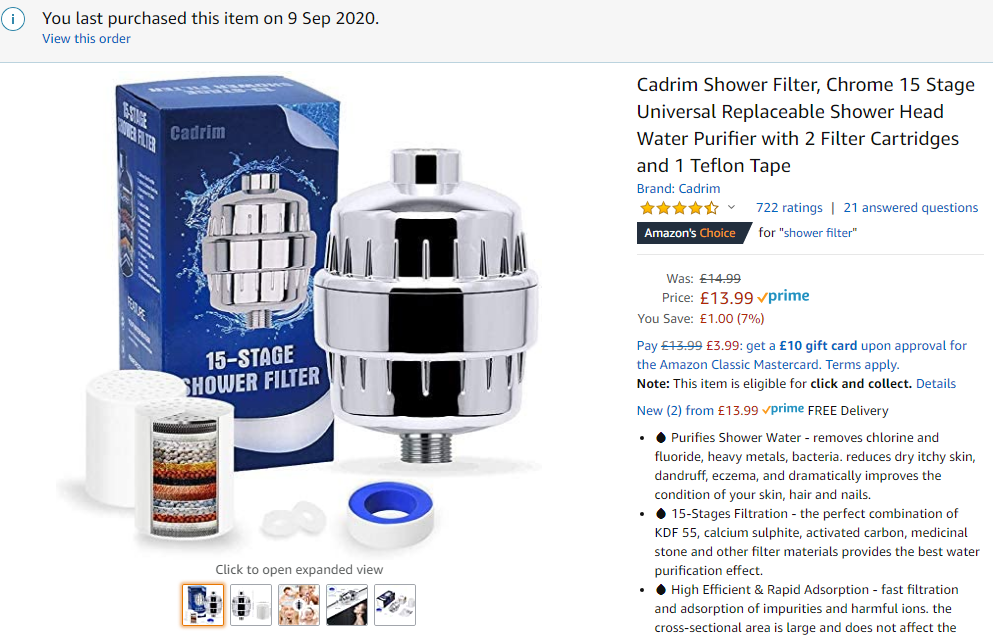This screenshot has height=641, width=993.
Task: Click the 4.5 star rating icons
Action: pos(679,208)
